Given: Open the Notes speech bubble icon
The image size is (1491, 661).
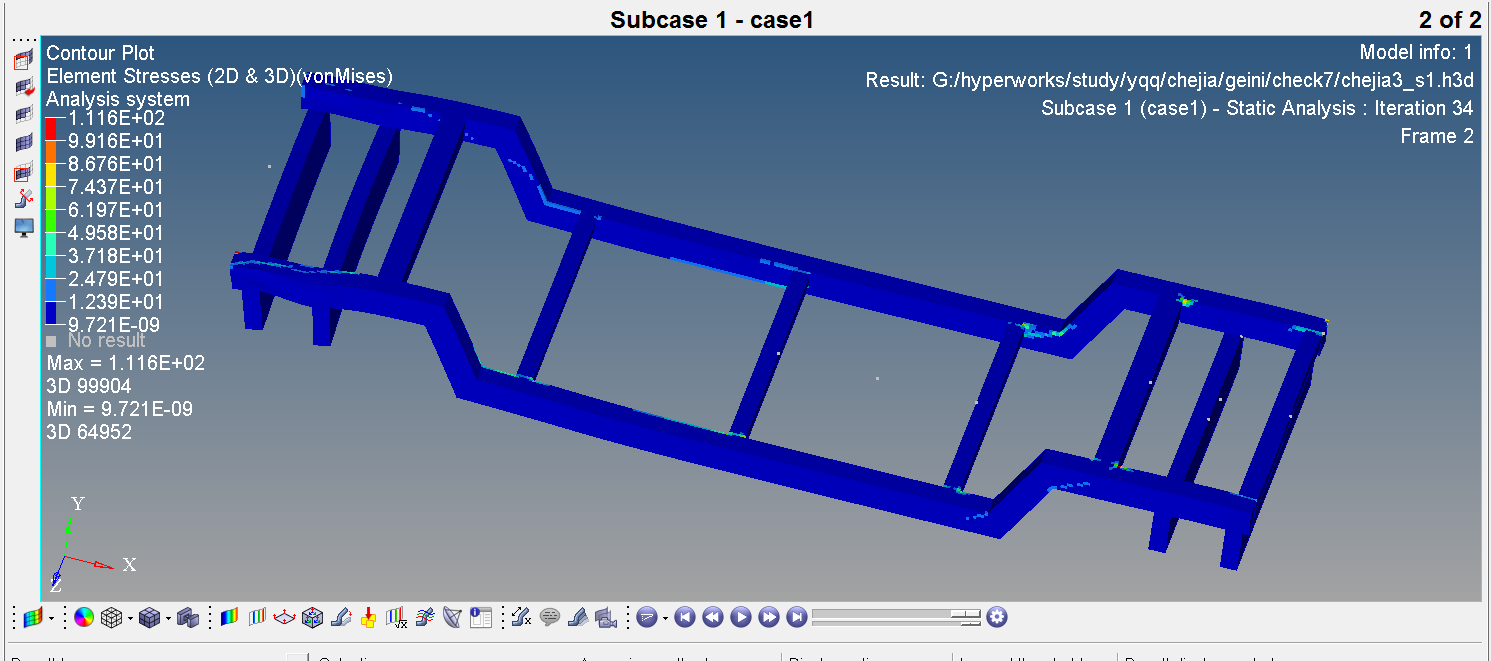Looking at the screenshot, I should point(549,618).
